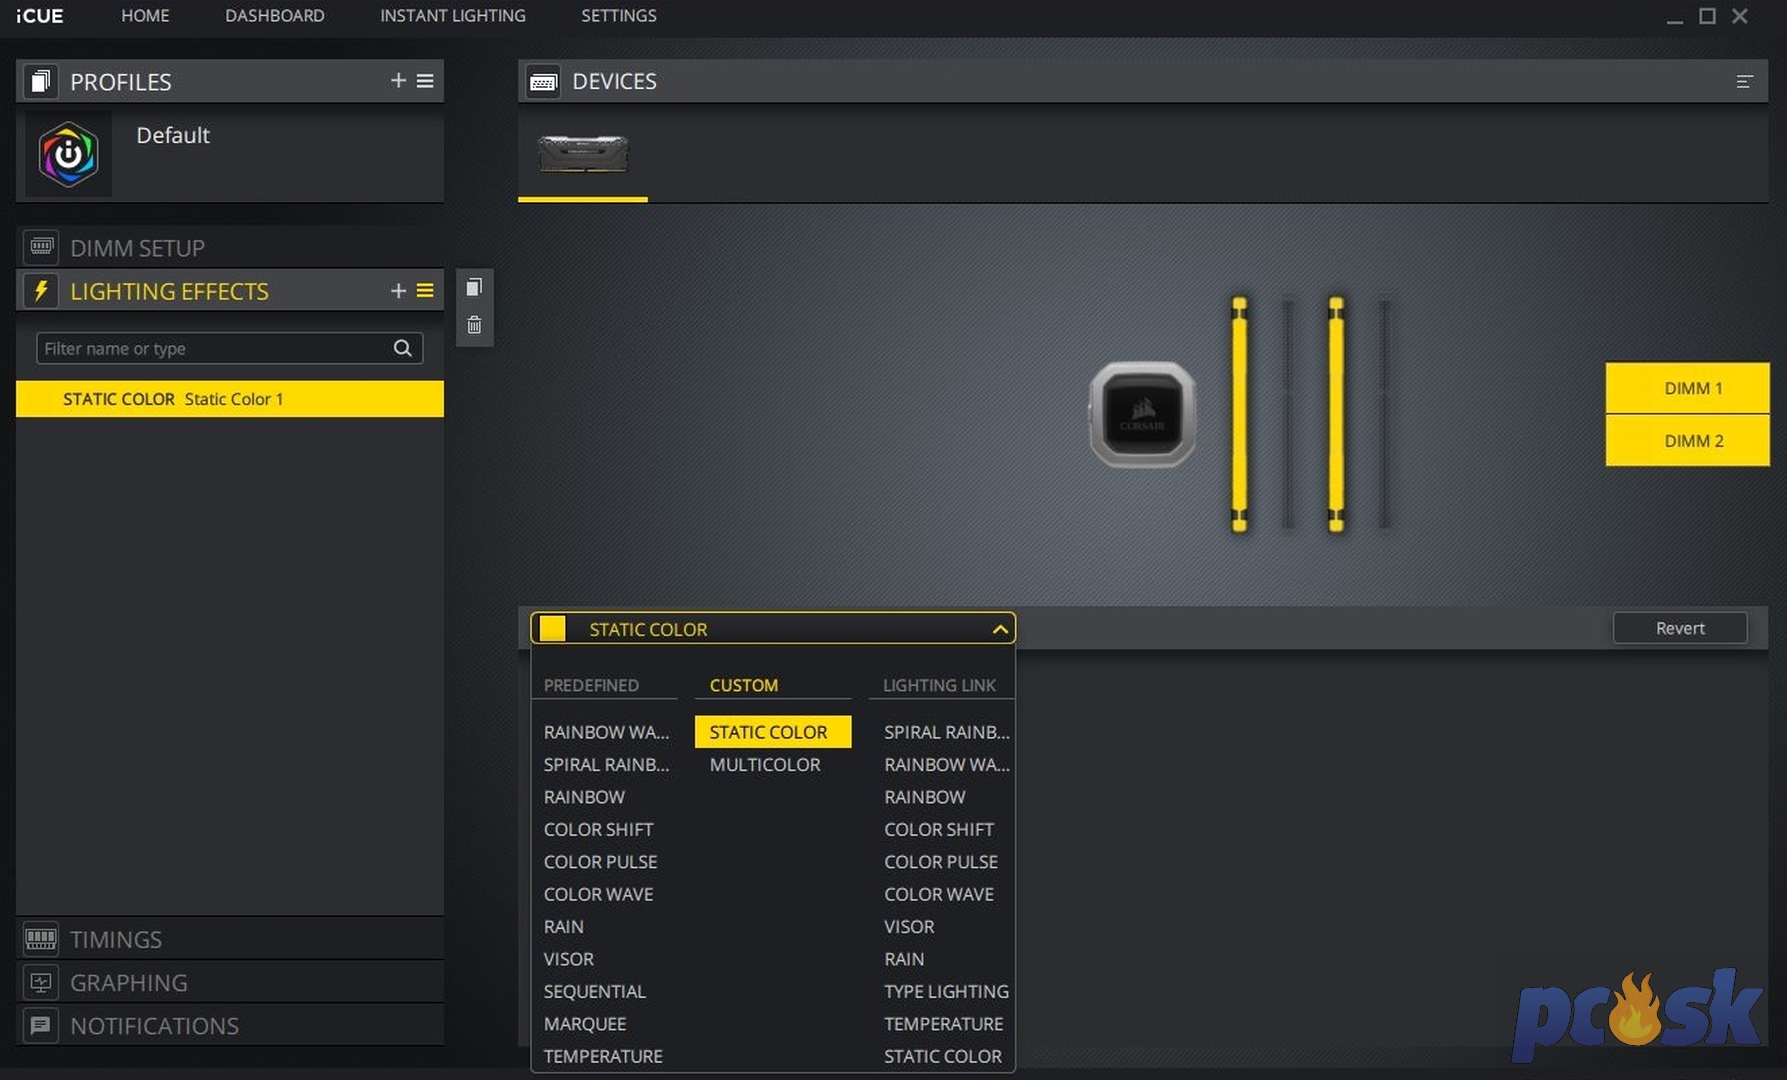
Task: Select Static Color 1 effect row
Action: click(229, 398)
